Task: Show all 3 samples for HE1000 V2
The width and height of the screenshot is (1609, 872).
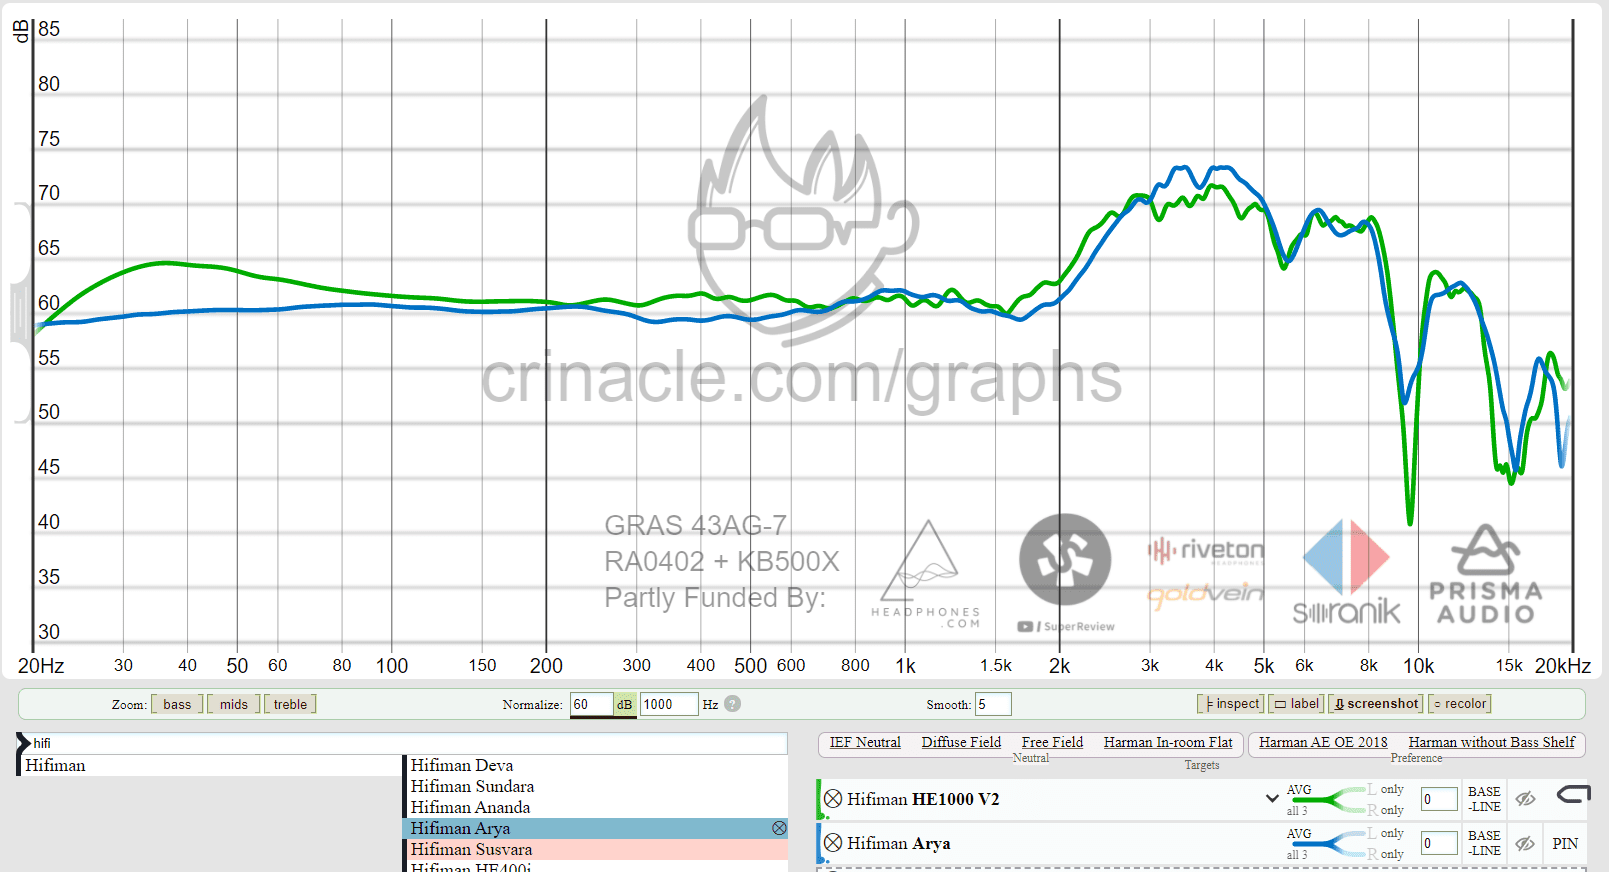Action: 1297,811
